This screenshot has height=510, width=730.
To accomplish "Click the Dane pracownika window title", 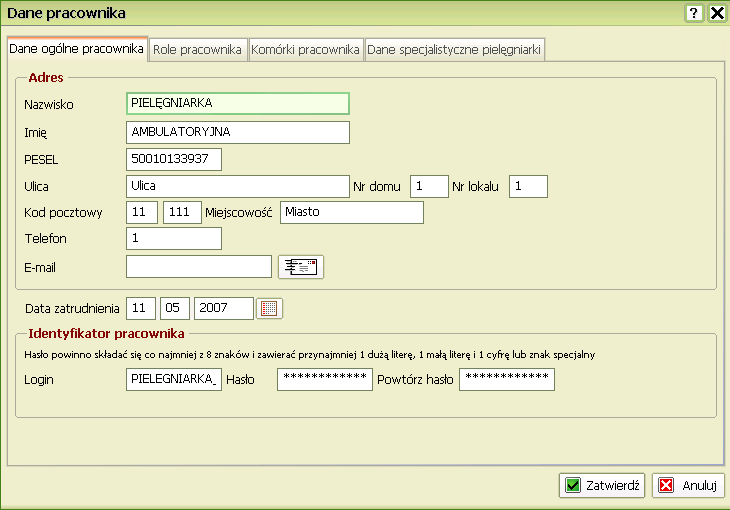I will [x=66, y=13].
